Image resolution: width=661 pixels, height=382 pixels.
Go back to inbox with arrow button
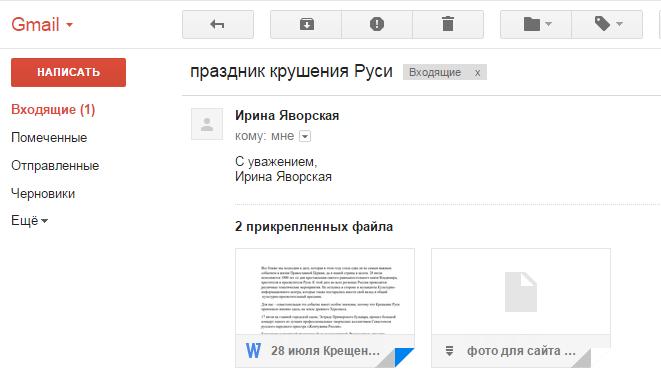click(218, 24)
